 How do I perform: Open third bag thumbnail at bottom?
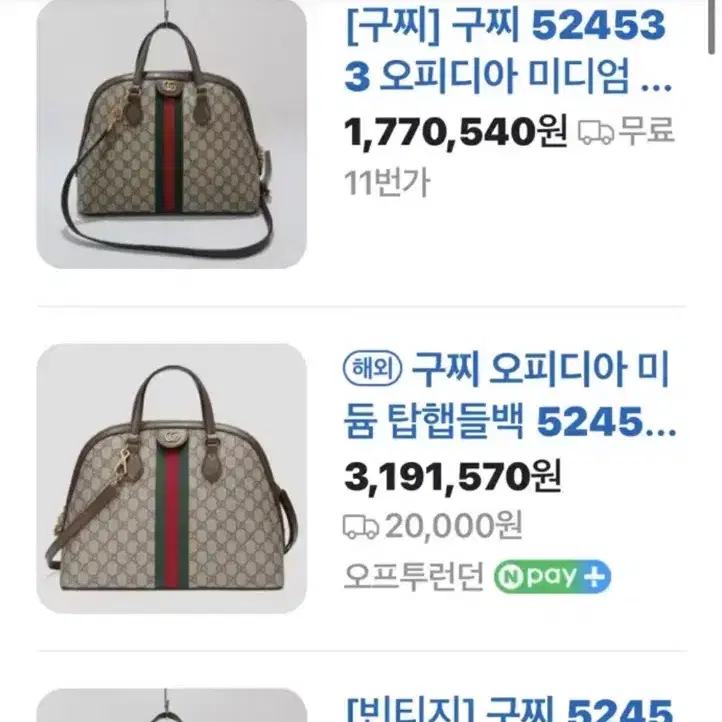click(171, 705)
